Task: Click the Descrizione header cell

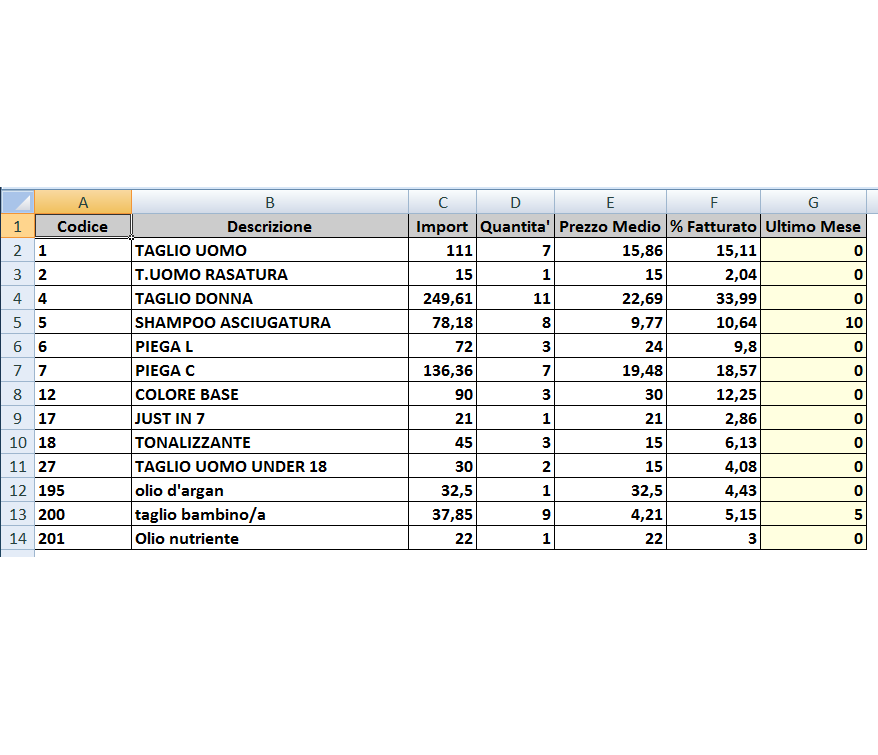Action: tap(271, 226)
